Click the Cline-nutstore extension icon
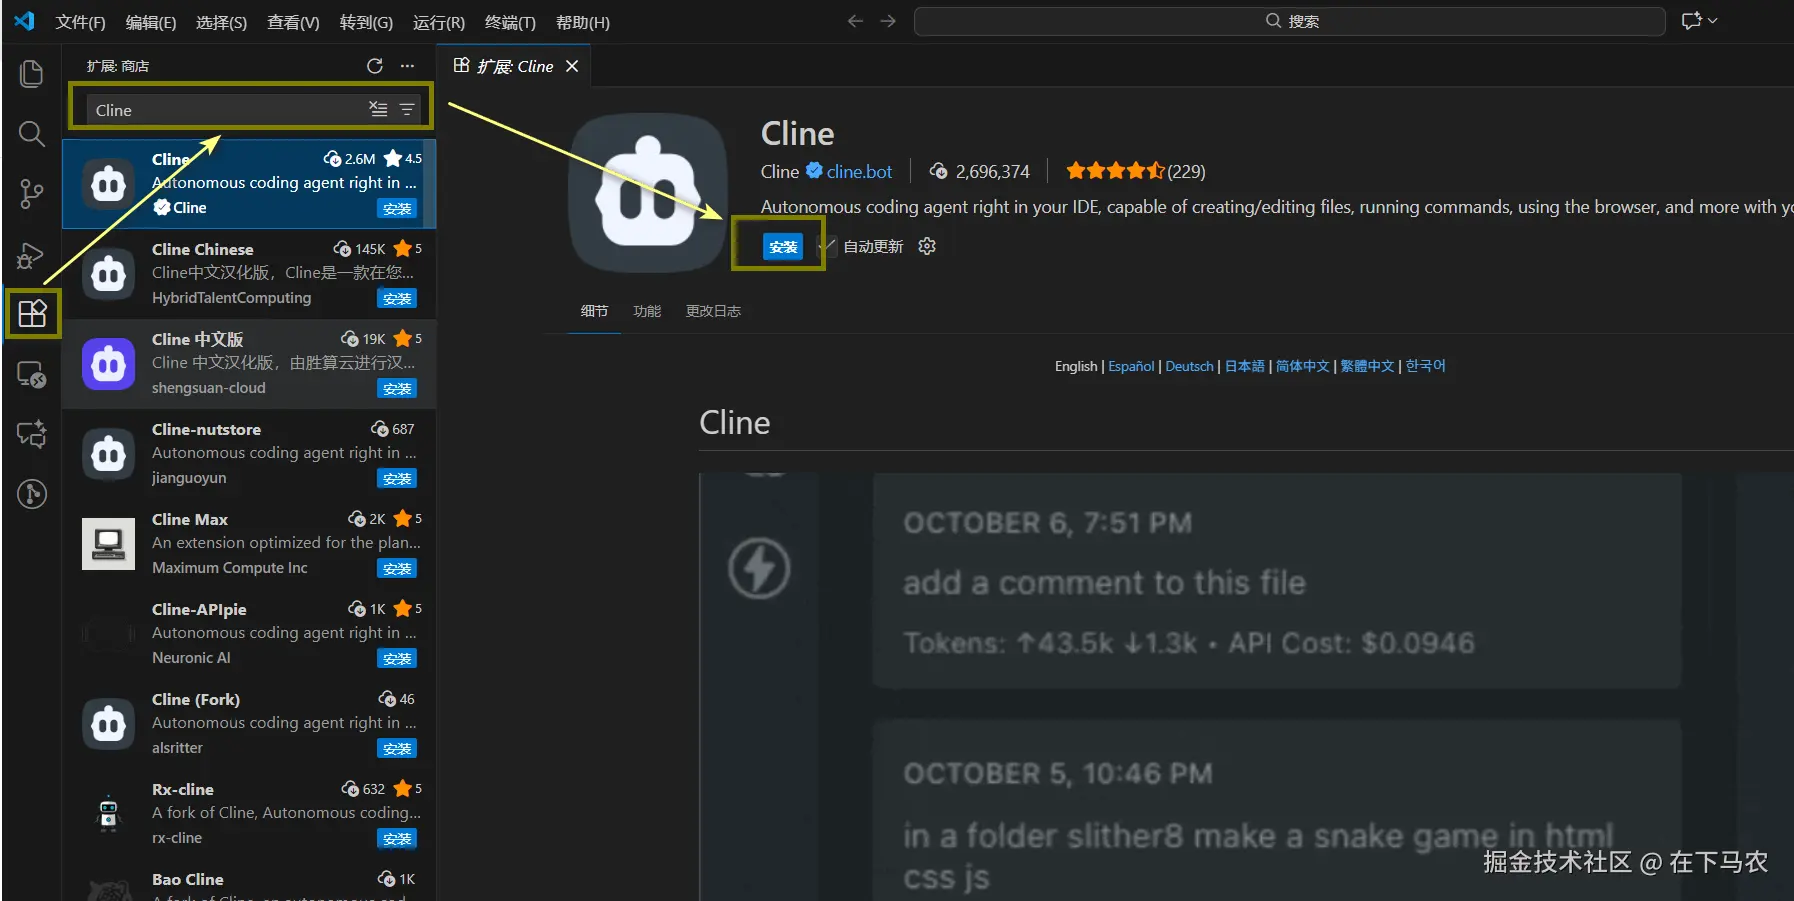 coord(108,454)
